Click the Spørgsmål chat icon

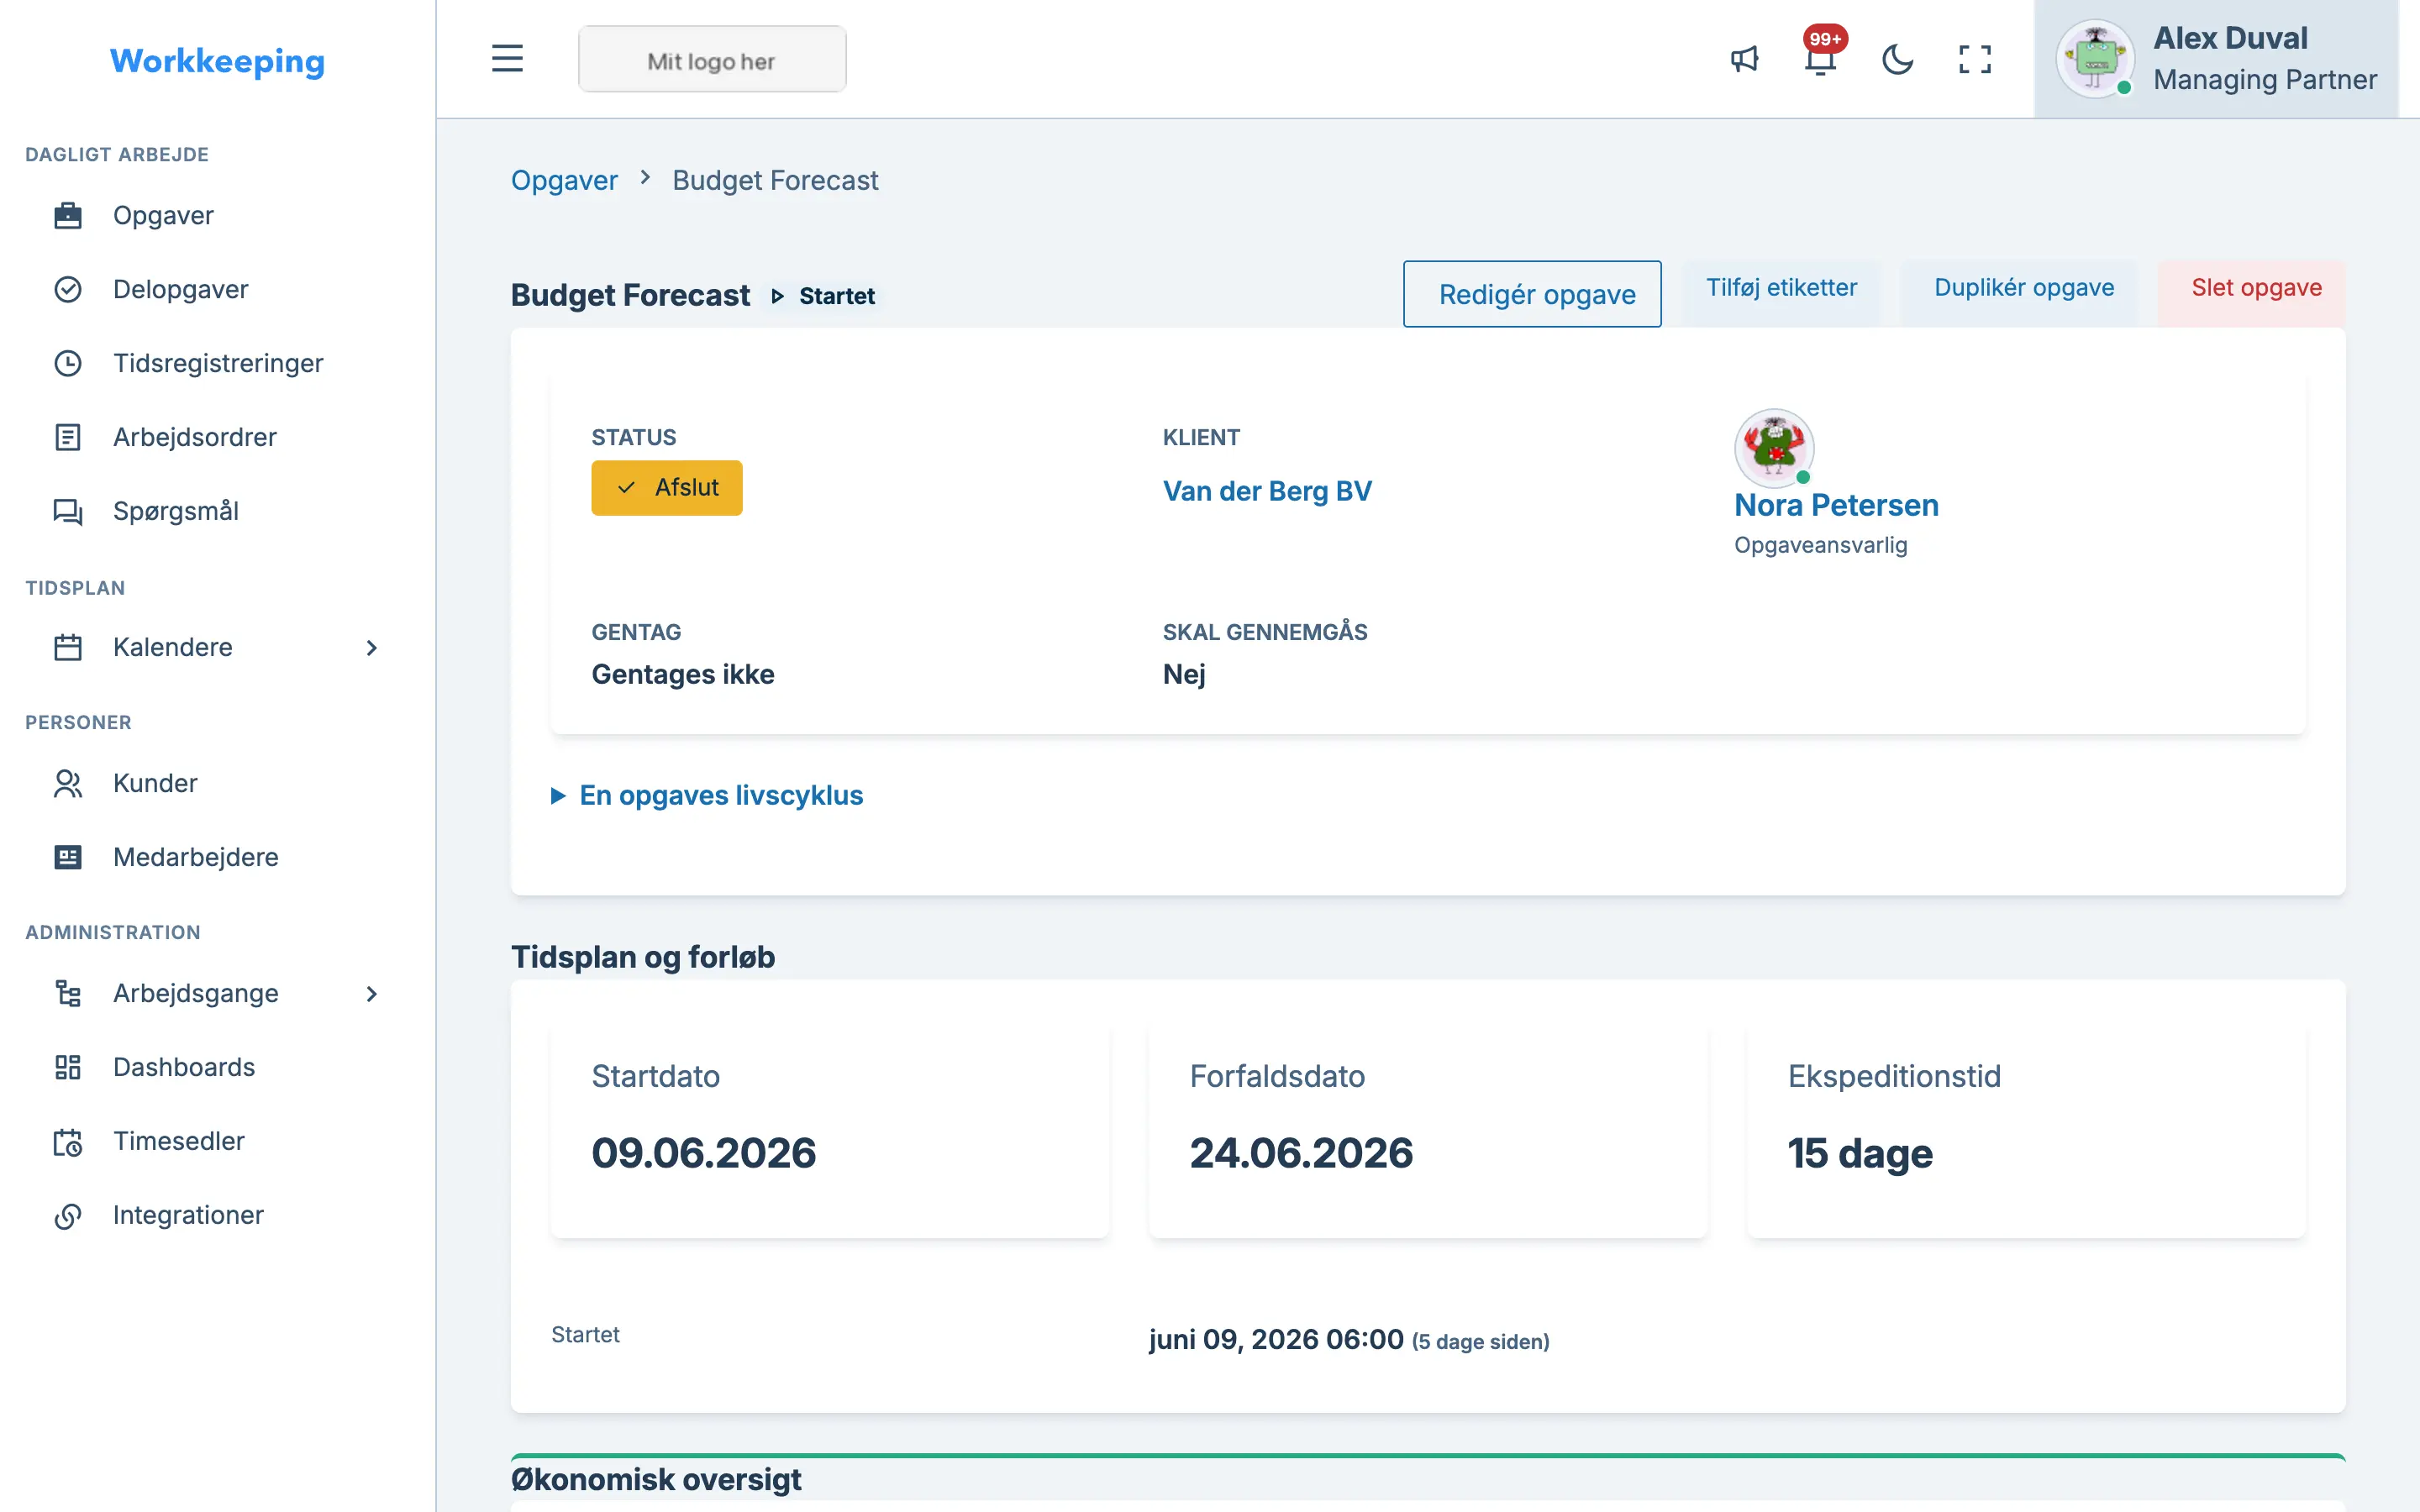pyautogui.click(x=68, y=511)
